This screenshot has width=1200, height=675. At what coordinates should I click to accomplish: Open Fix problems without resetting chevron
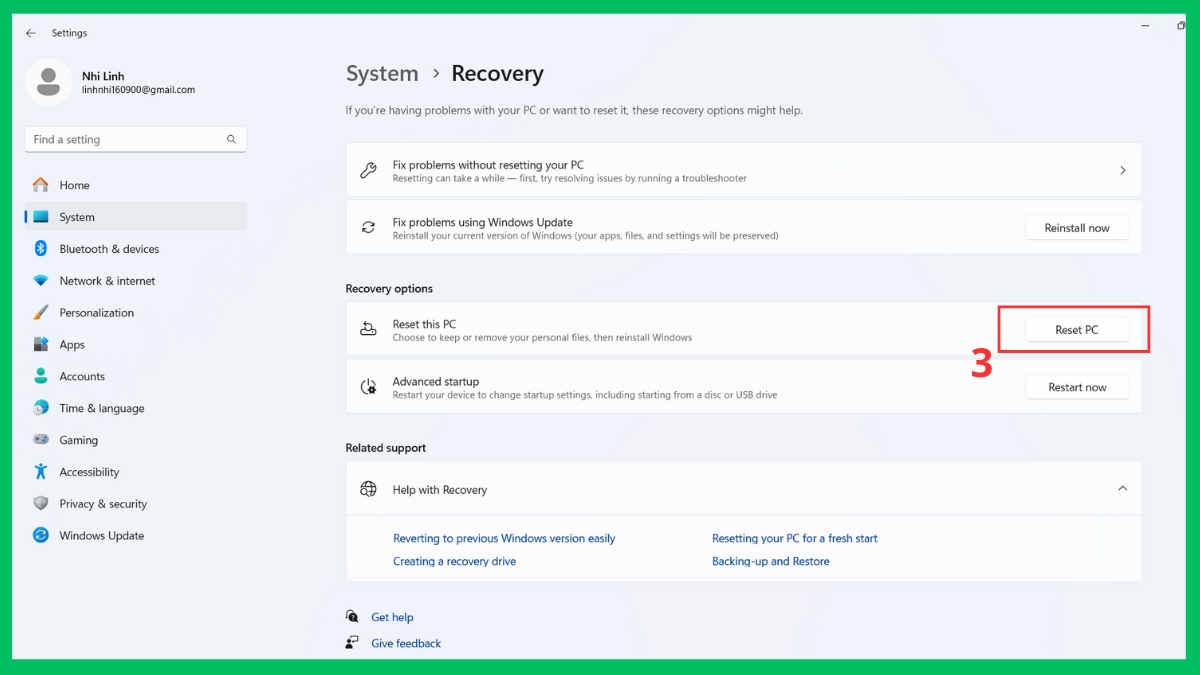1122,171
